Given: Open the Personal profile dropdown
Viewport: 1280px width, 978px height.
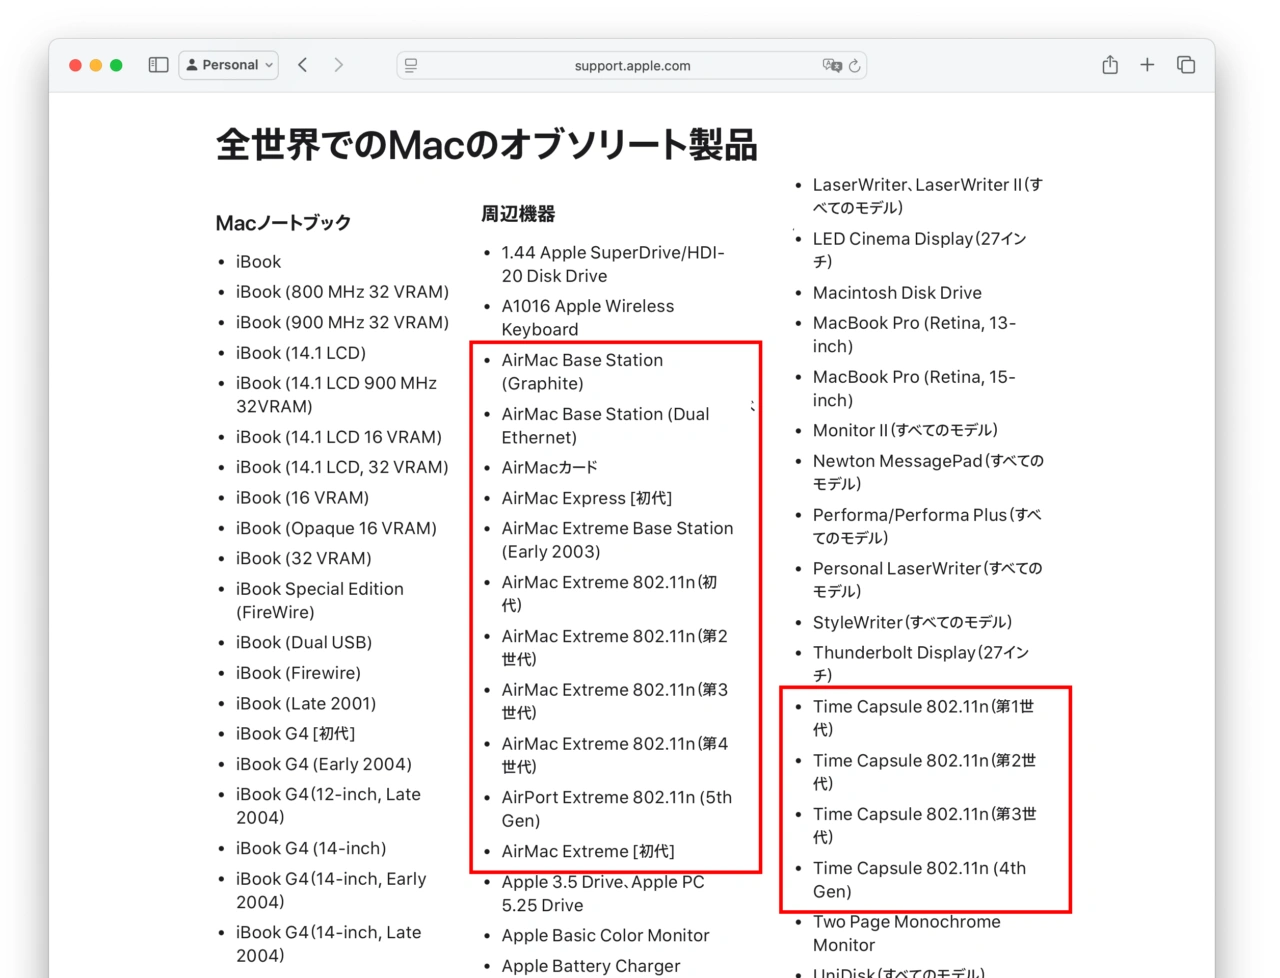Looking at the screenshot, I should [229, 65].
